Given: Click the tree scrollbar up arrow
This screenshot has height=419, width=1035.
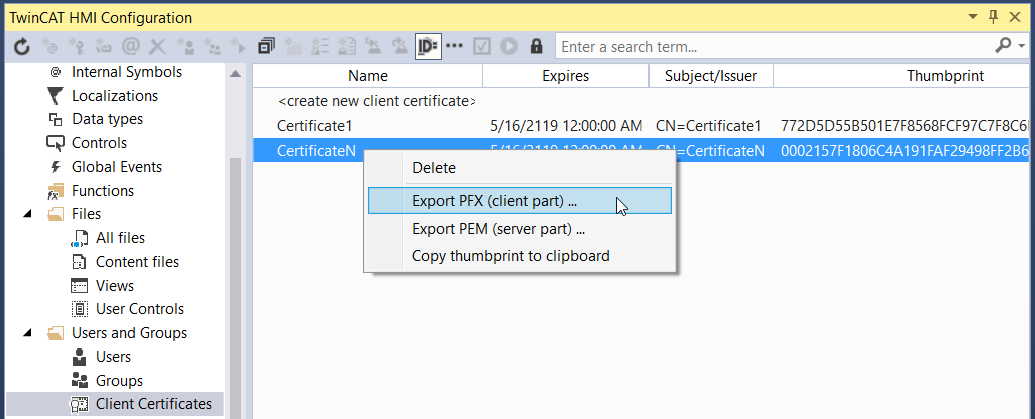Looking at the screenshot, I should tap(236, 74).
